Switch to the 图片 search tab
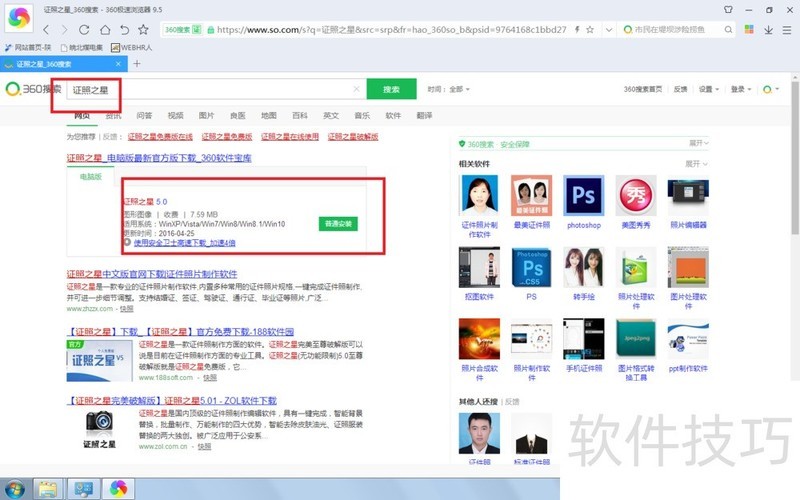 [206, 115]
